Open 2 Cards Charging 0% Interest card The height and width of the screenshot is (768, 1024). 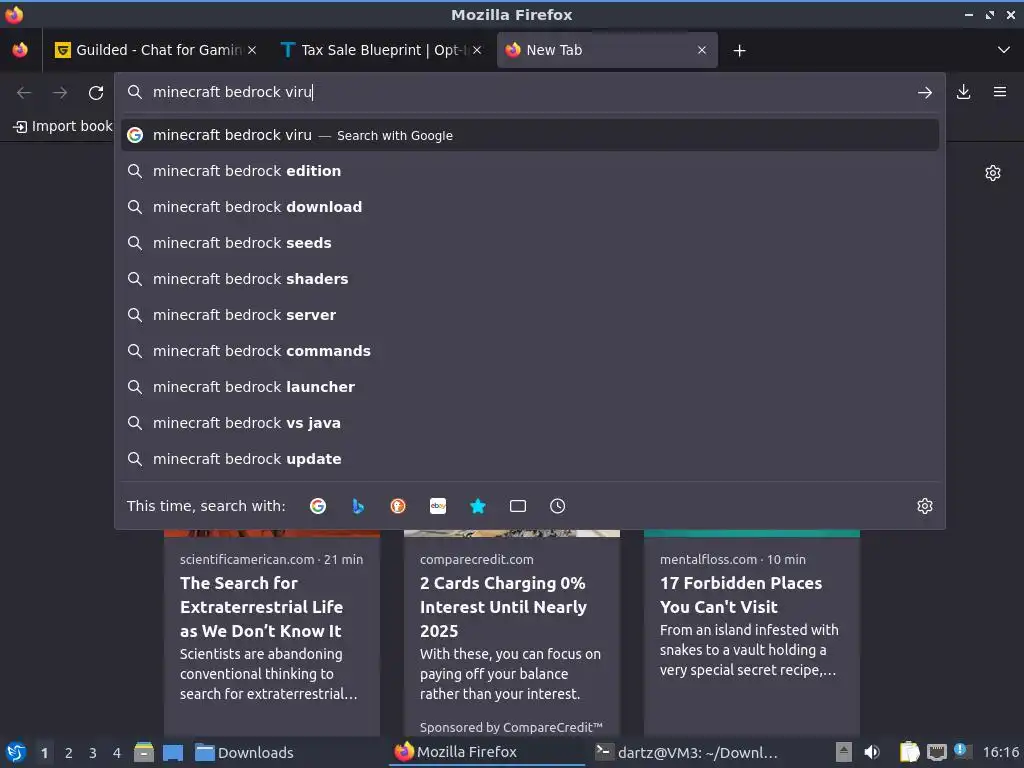coord(511,633)
